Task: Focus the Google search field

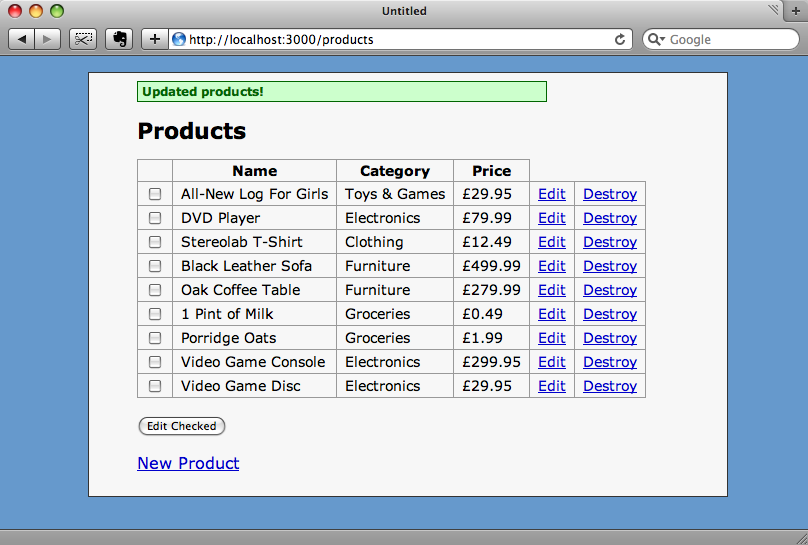Action: point(720,39)
